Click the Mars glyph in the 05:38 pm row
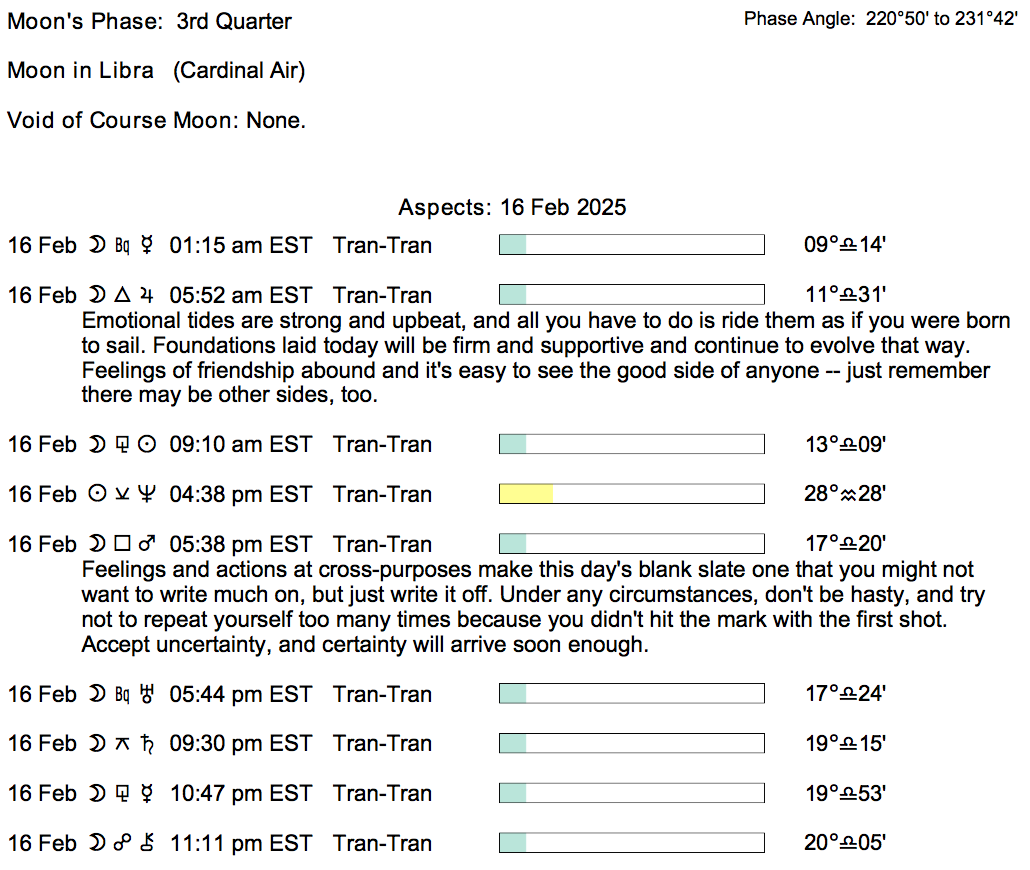The image size is (1030, 870). pyautogui.click(x=147, y=544)
